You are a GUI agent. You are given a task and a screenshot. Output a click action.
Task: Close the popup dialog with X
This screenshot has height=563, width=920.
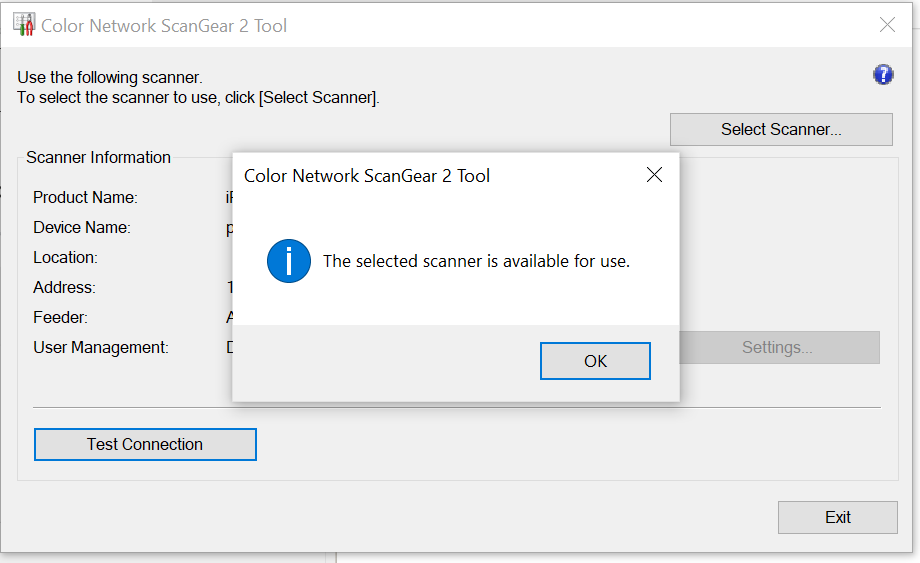click(654, 175)
